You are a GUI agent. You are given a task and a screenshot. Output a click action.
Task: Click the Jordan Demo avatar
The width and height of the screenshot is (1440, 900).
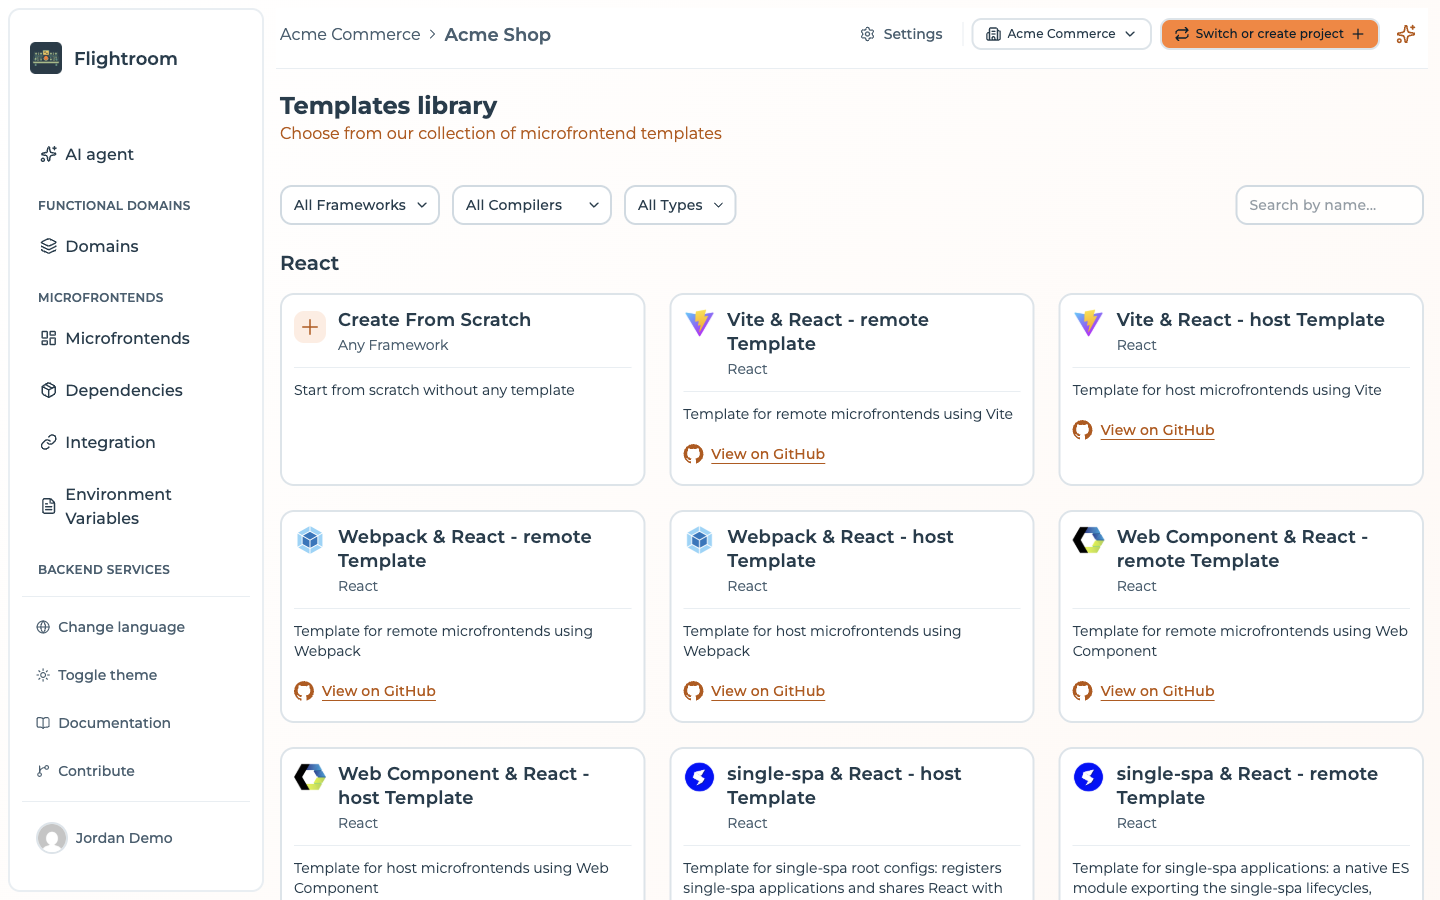(52, 838)
